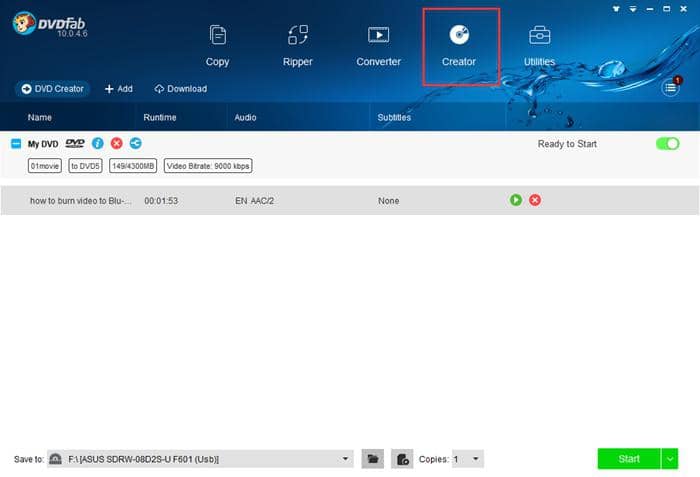The image size is (700, 477).
Task: Open Video Bitrate 9000 kbps setting
Action: click(208, 166)
